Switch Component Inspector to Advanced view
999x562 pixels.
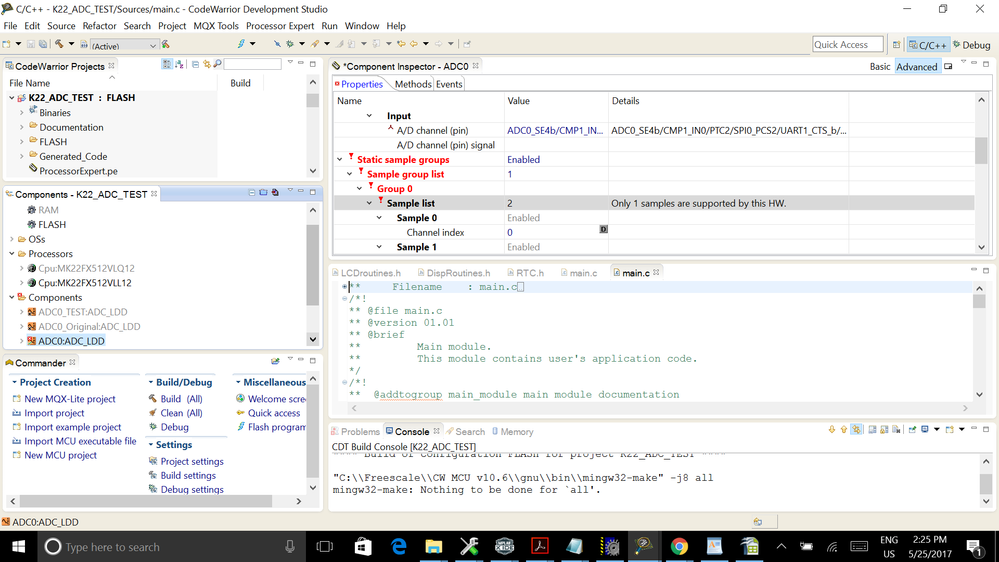[x=916, y=67]
